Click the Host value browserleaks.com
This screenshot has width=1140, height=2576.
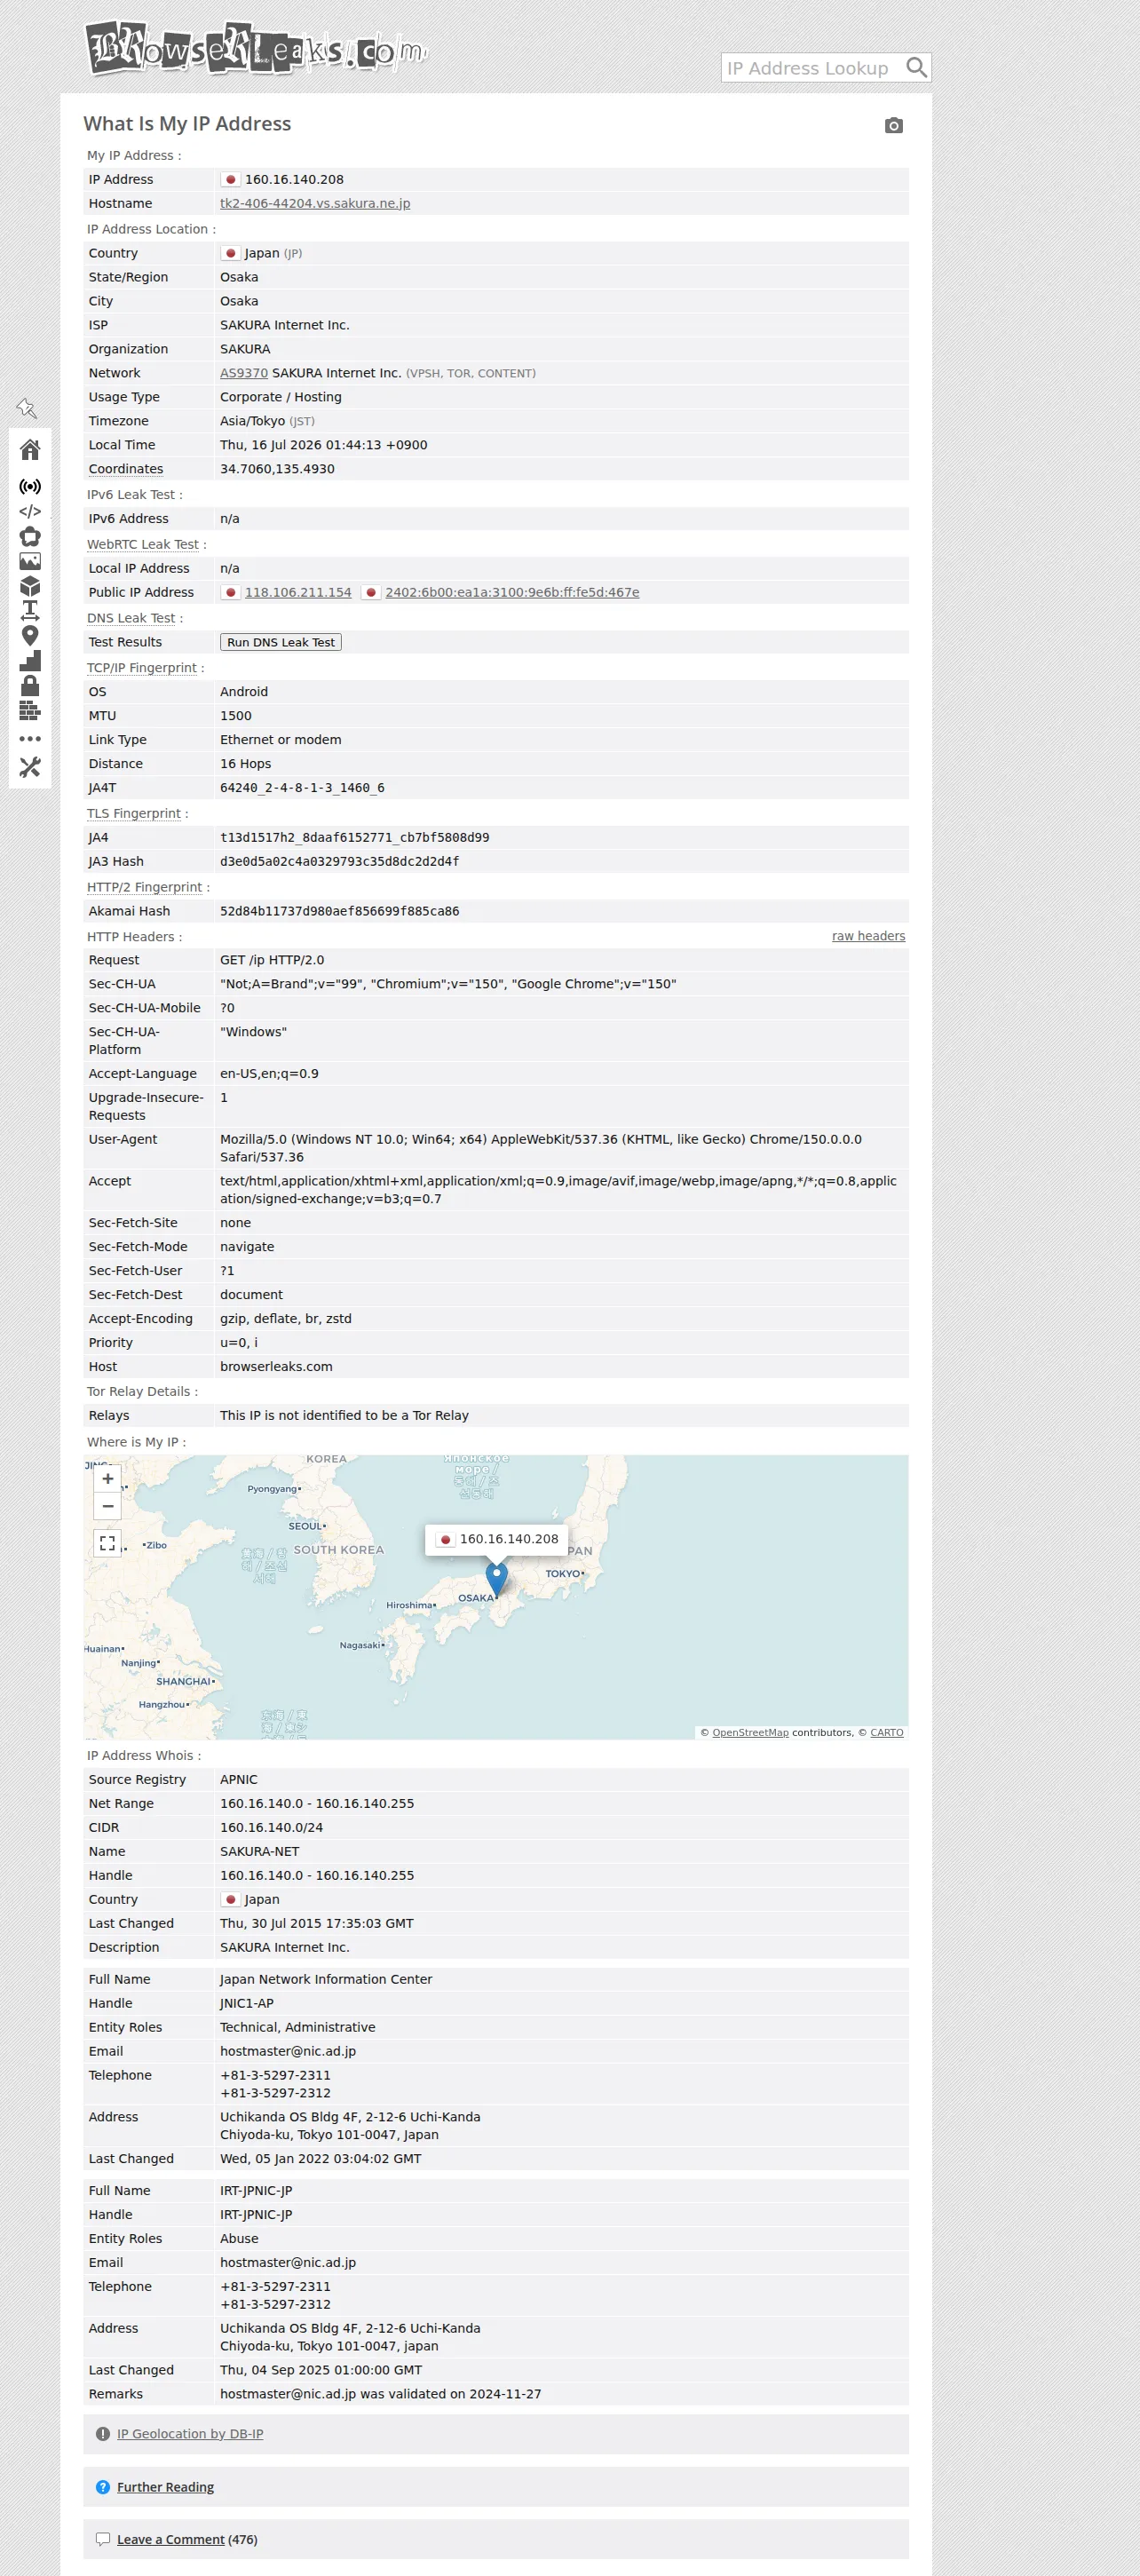pos(277,1367)
